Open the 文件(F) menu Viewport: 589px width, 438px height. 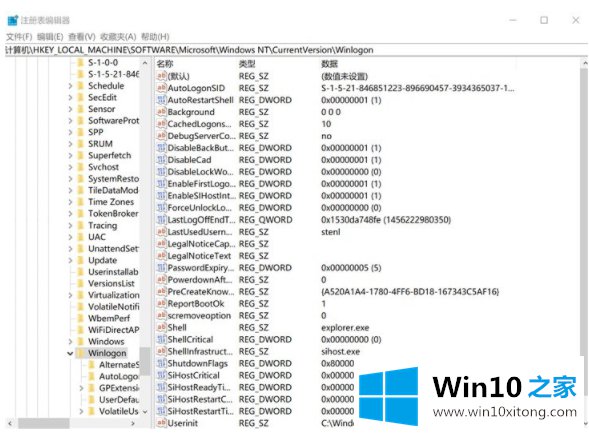[19, 37]
